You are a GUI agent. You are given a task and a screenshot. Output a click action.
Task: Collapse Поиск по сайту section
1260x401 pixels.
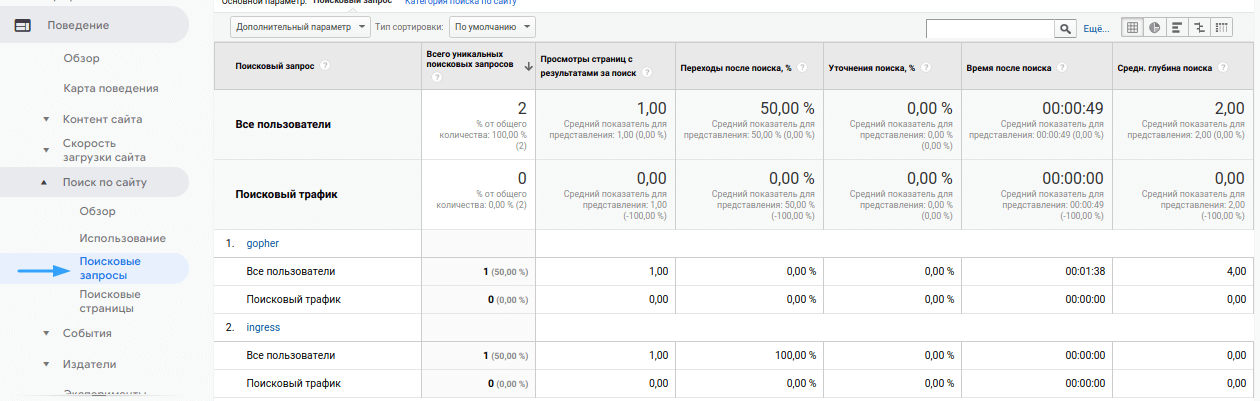click(45, 182)
